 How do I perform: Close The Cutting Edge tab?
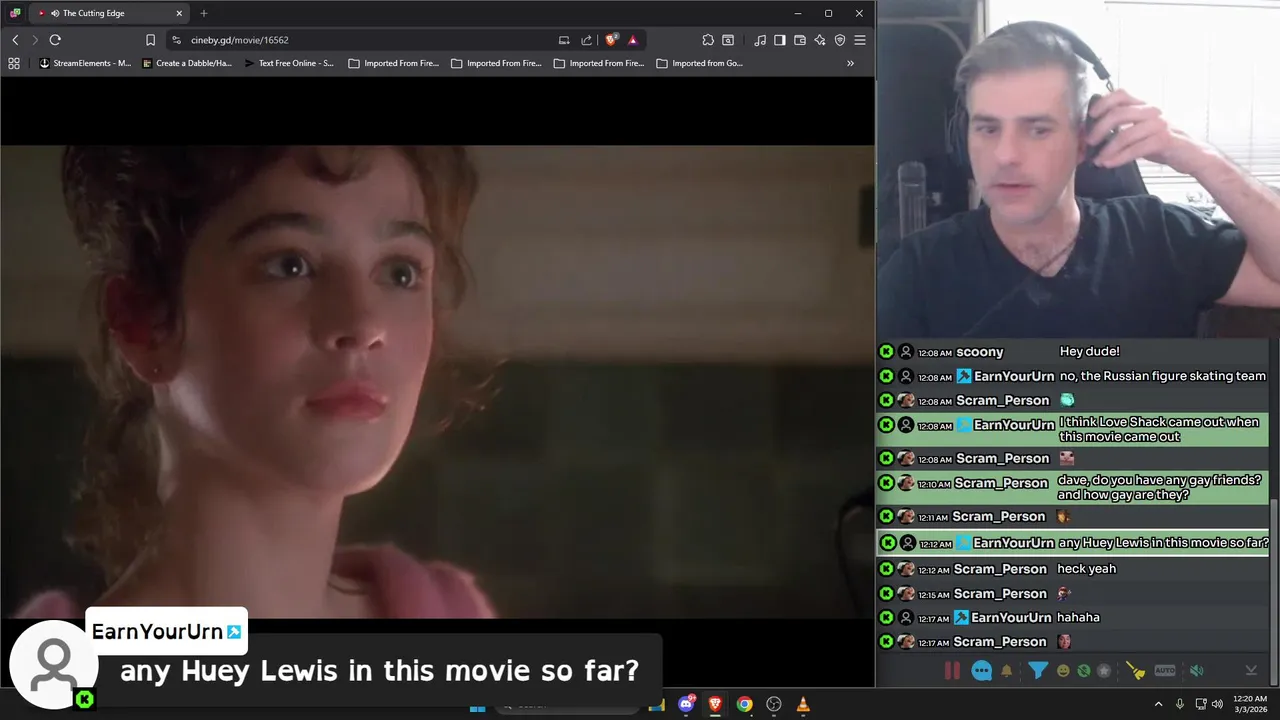click(x=179, y=13)
